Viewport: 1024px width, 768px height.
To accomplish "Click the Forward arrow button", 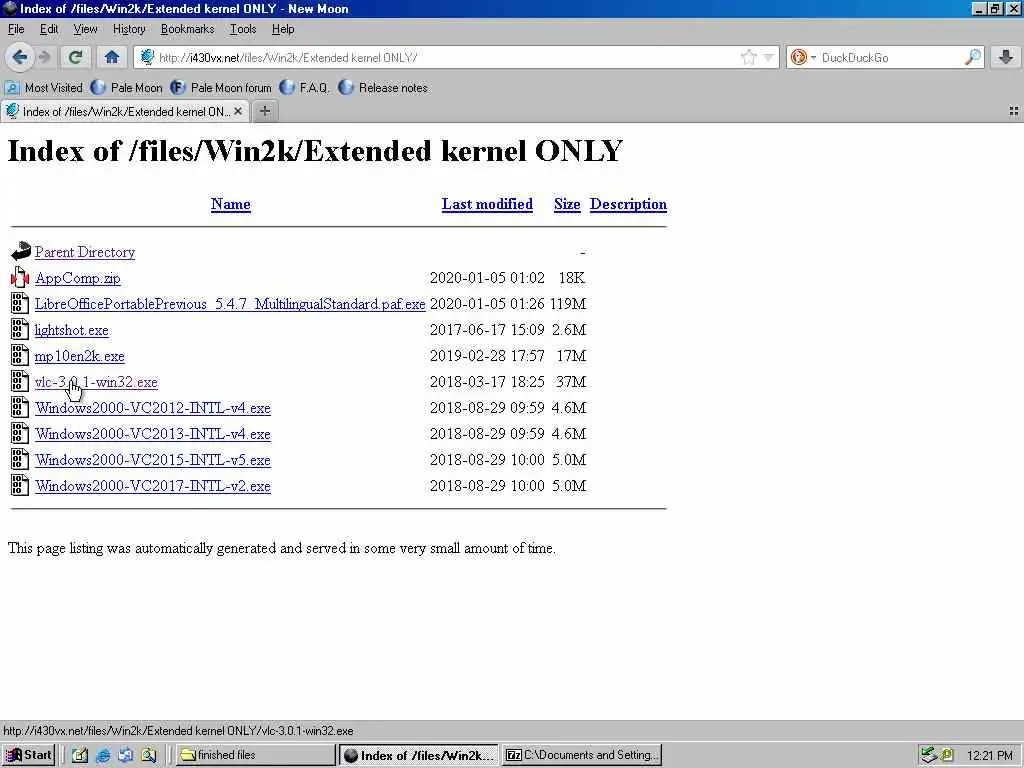I will 44,57.
